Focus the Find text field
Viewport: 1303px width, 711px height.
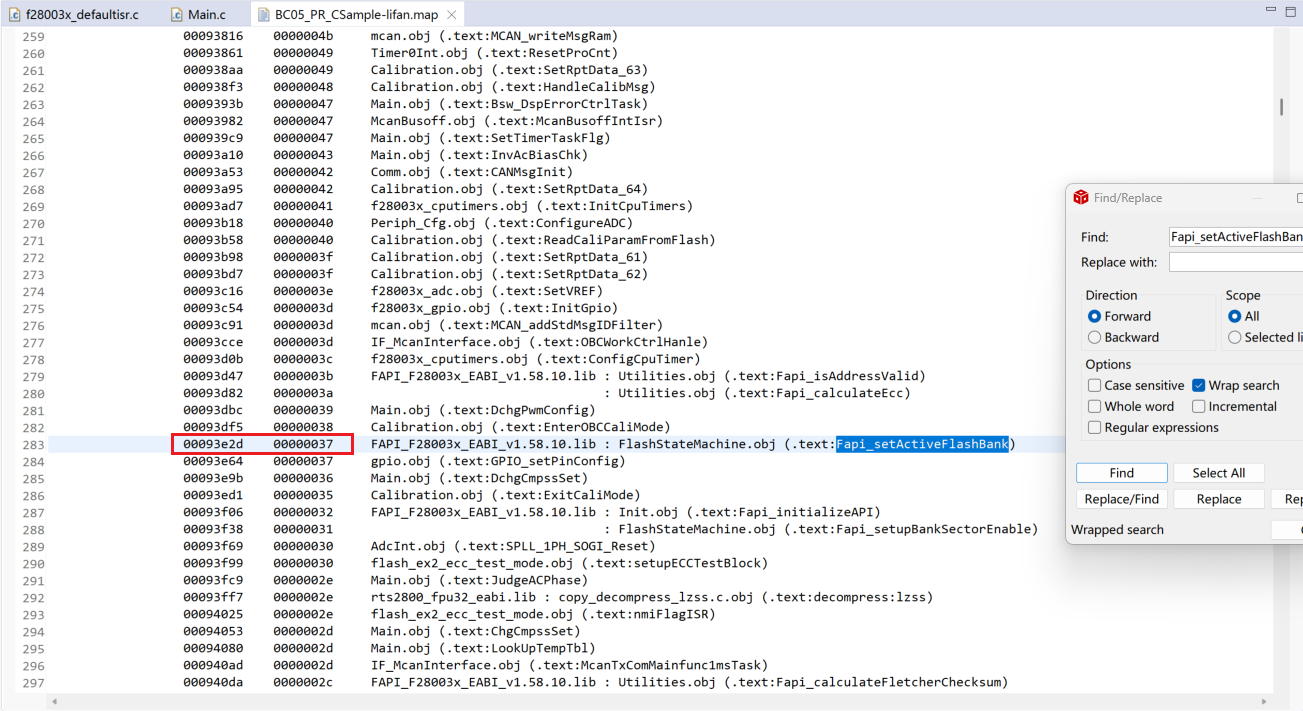(1236, 237)
